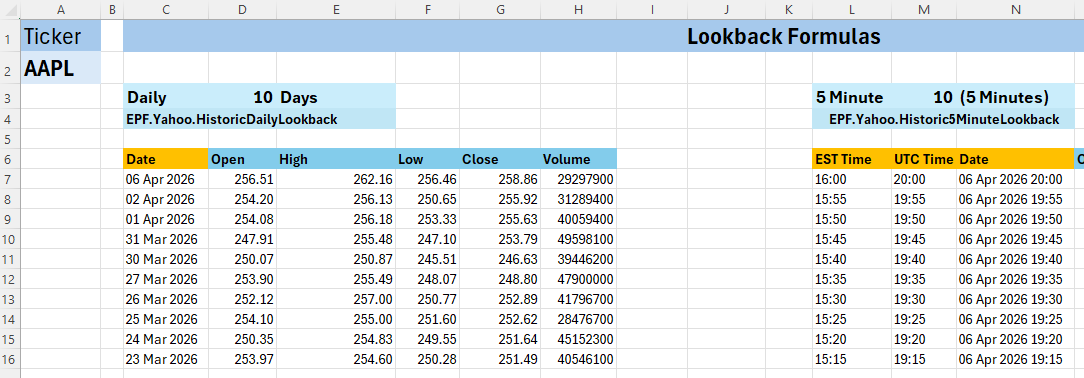Select cell 06 Apr 2026 20:00
Screen dimensions: 1084x378
click(x=1016, y=180)
